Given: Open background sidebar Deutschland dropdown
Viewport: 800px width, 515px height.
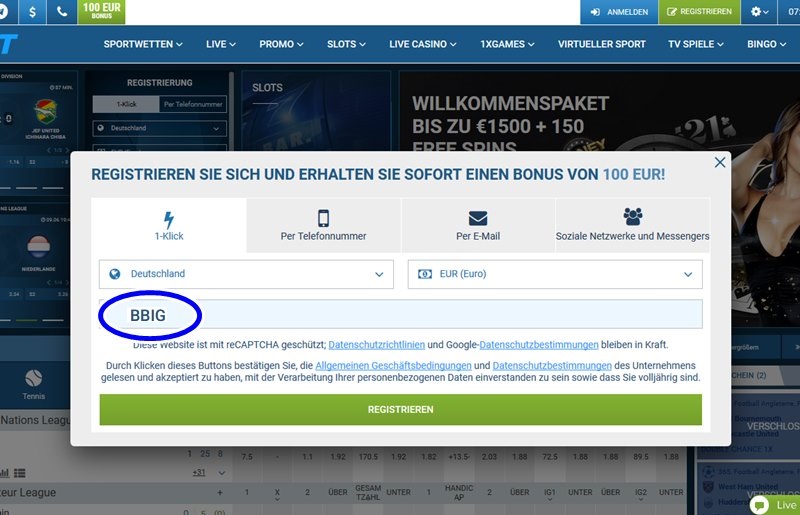Looking at the screenshot, I should click(x=160, y=128).
